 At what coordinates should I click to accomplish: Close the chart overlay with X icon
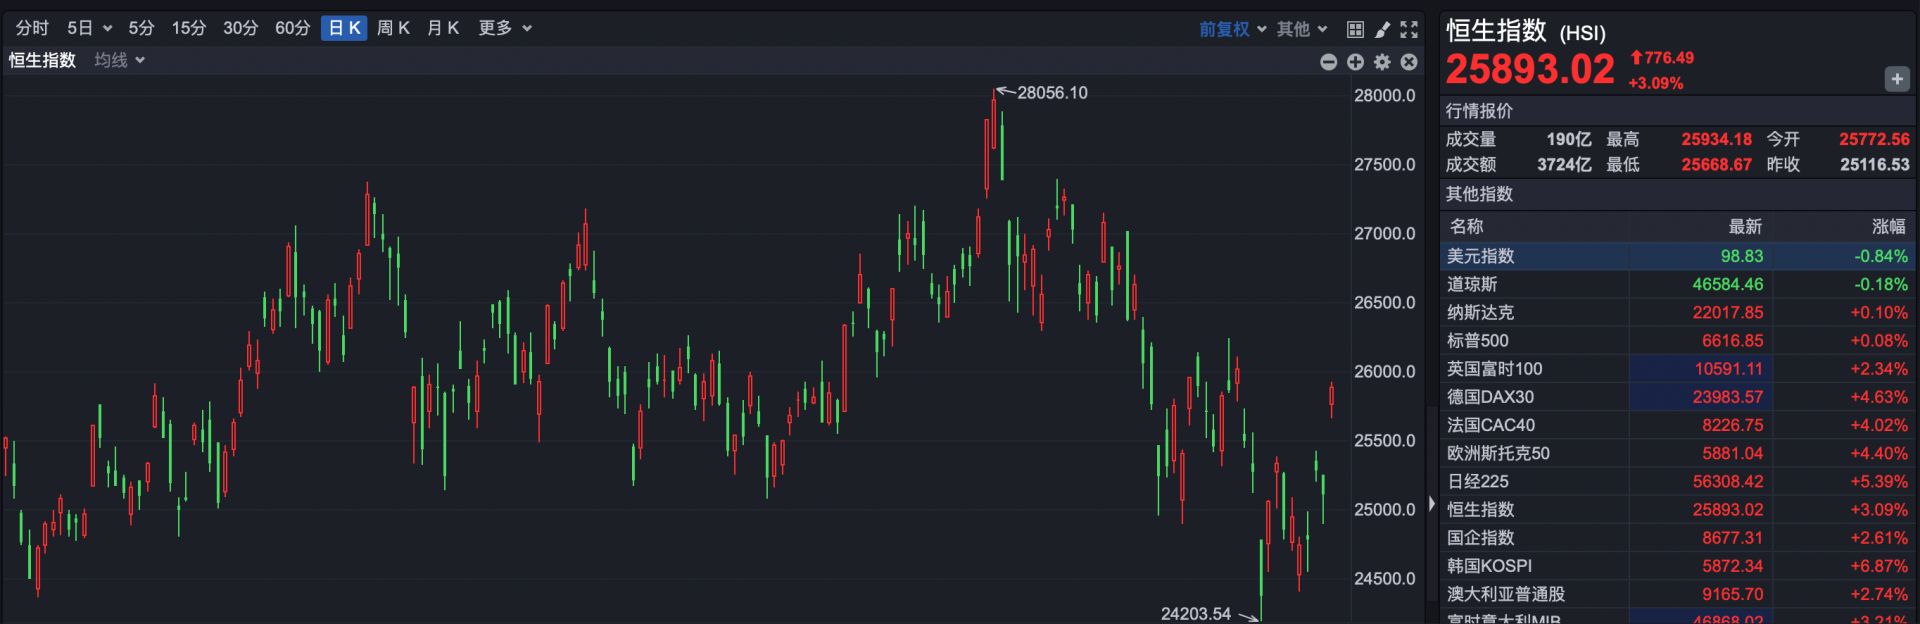coord(1409,62)
